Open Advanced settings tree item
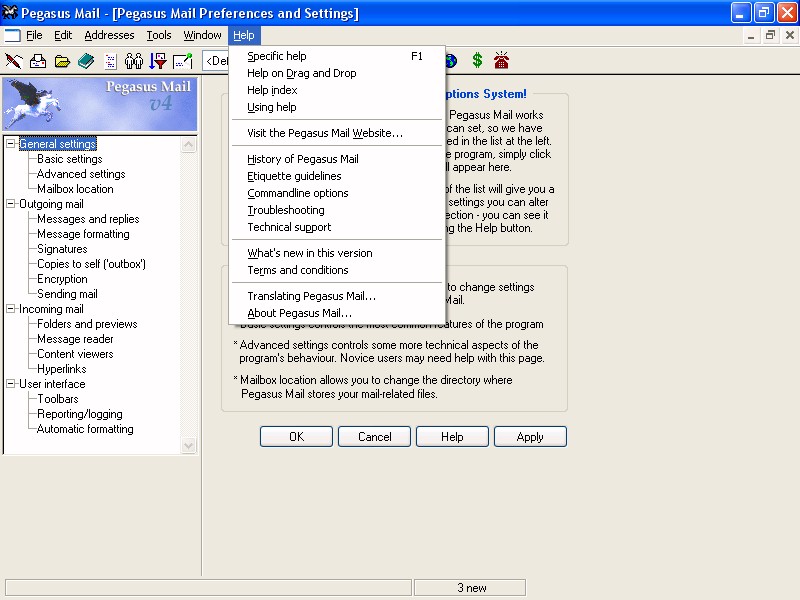 (81, 174)
